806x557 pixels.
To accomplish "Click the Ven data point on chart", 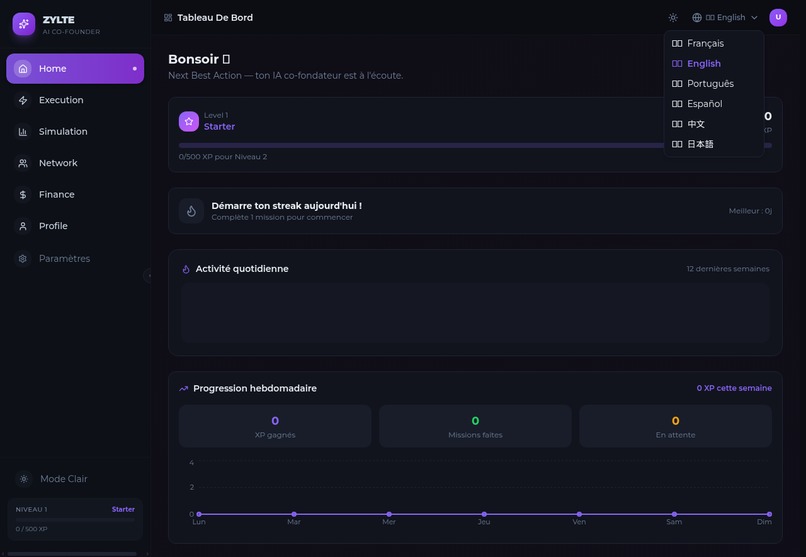I will coord(579,514).
